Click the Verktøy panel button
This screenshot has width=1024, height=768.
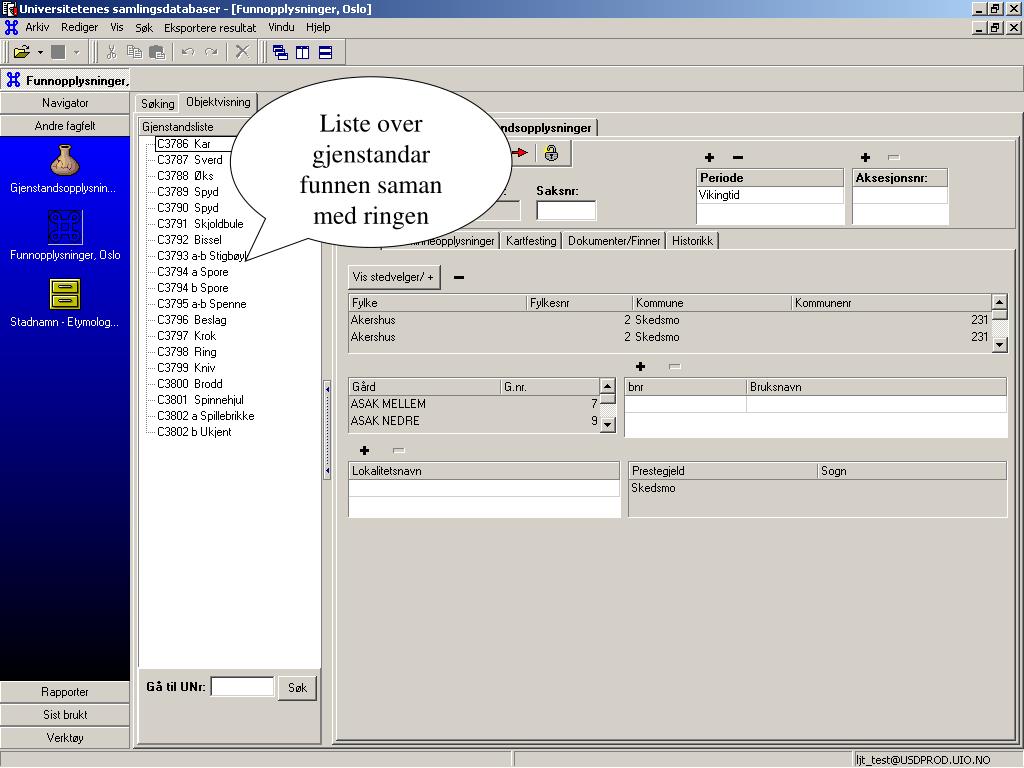click(65, 737)
